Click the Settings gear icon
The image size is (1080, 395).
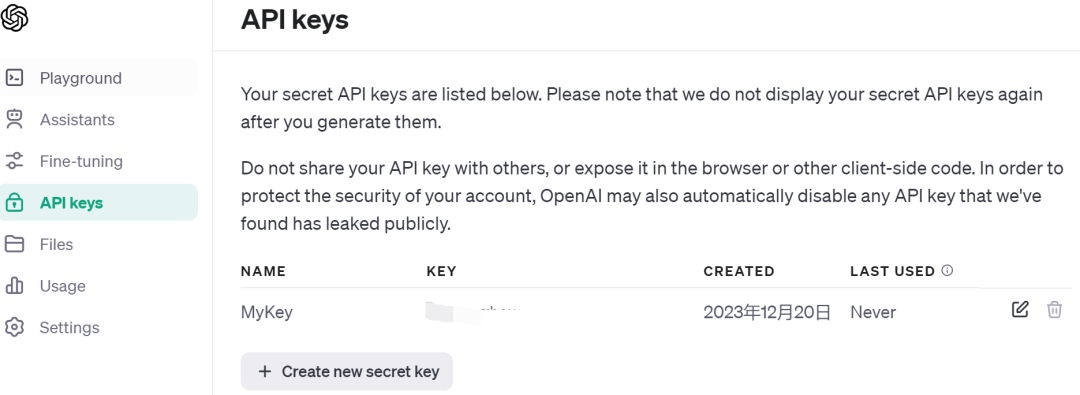click(14, 327)
